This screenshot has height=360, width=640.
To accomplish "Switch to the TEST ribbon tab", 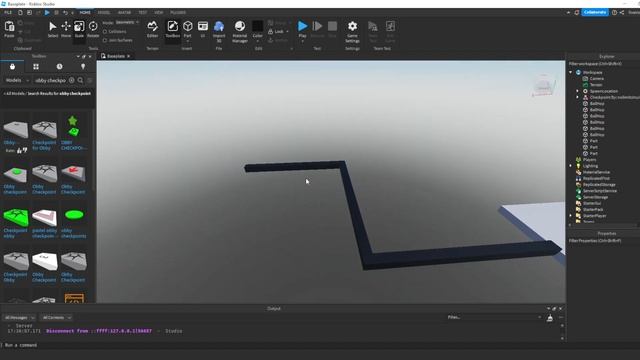I will 142,13.
